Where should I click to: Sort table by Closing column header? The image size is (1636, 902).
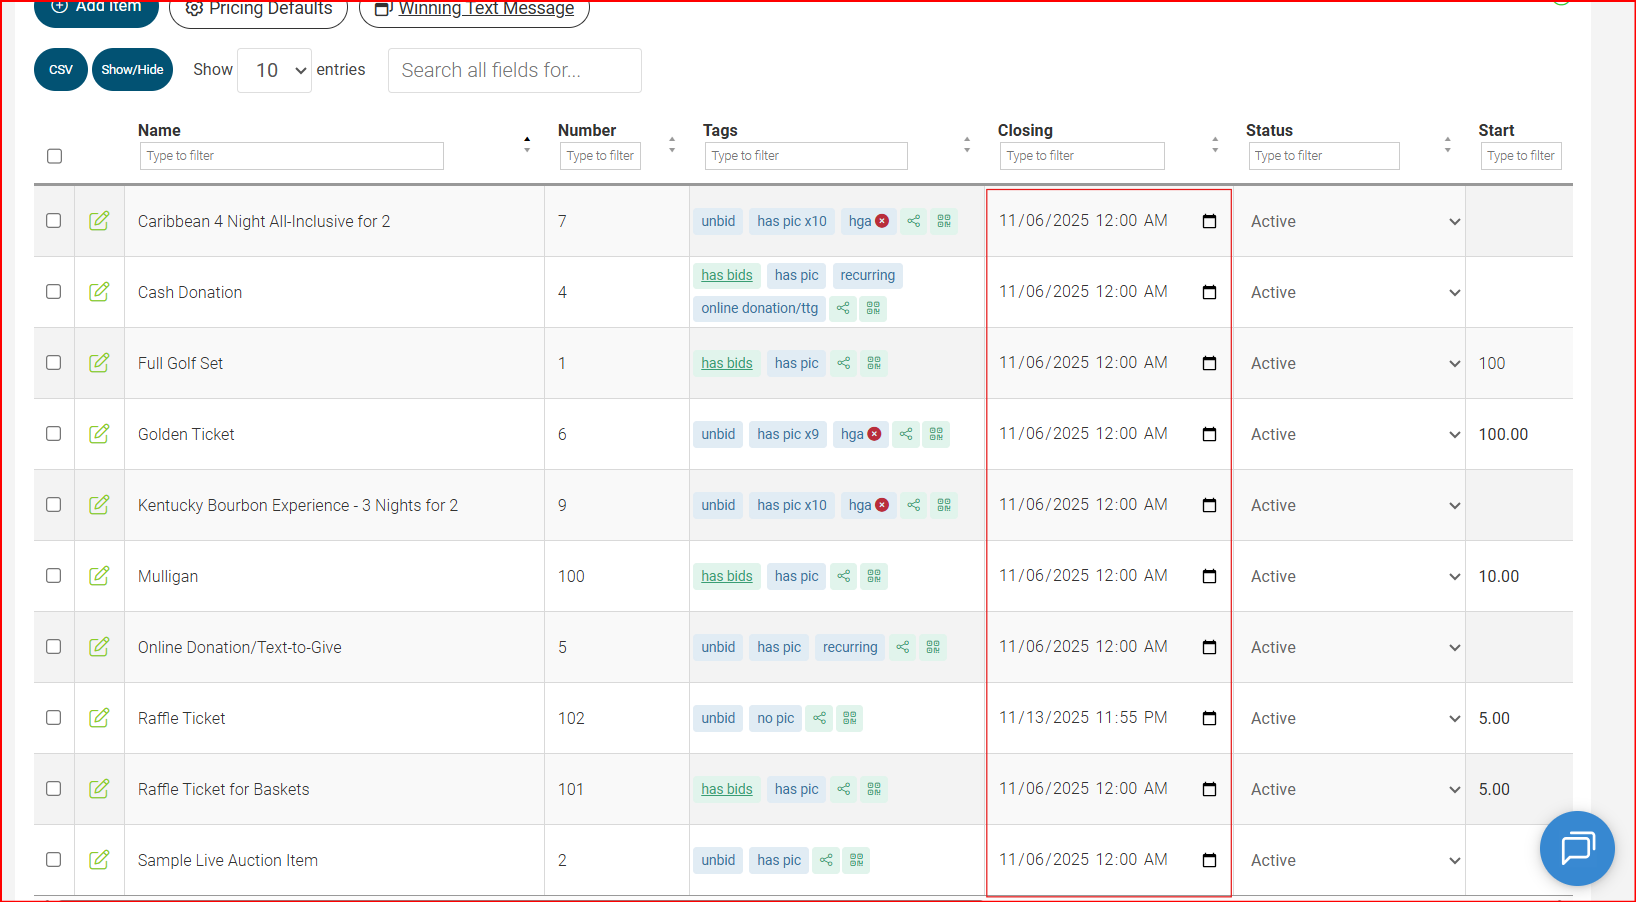point(1025,130)
